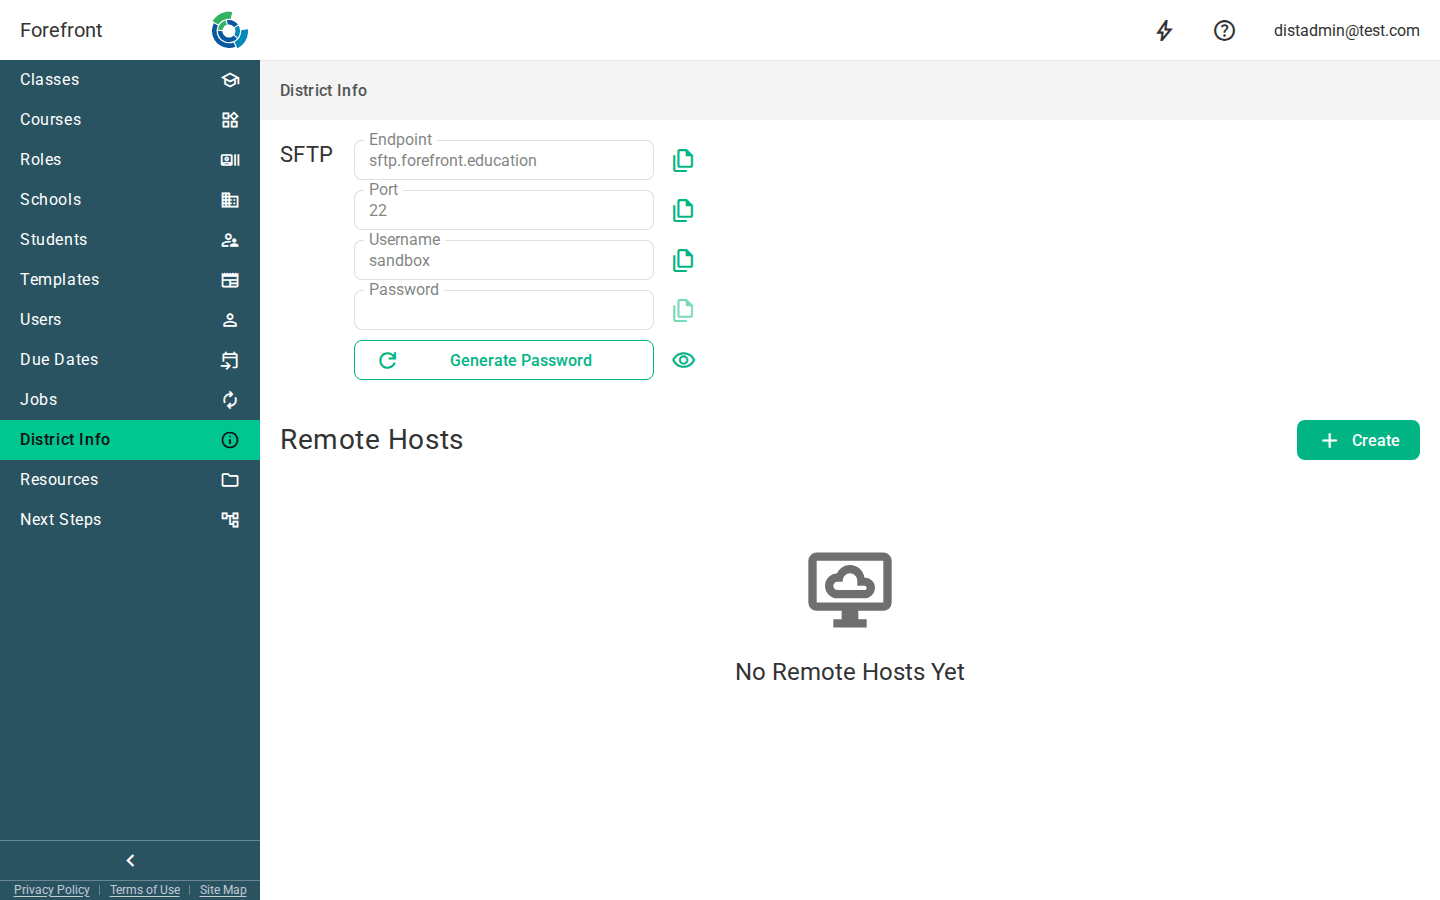The height and width of the screenshot is (900, 1440).
Task: Go to Roles page
Action: pos(130,160)
